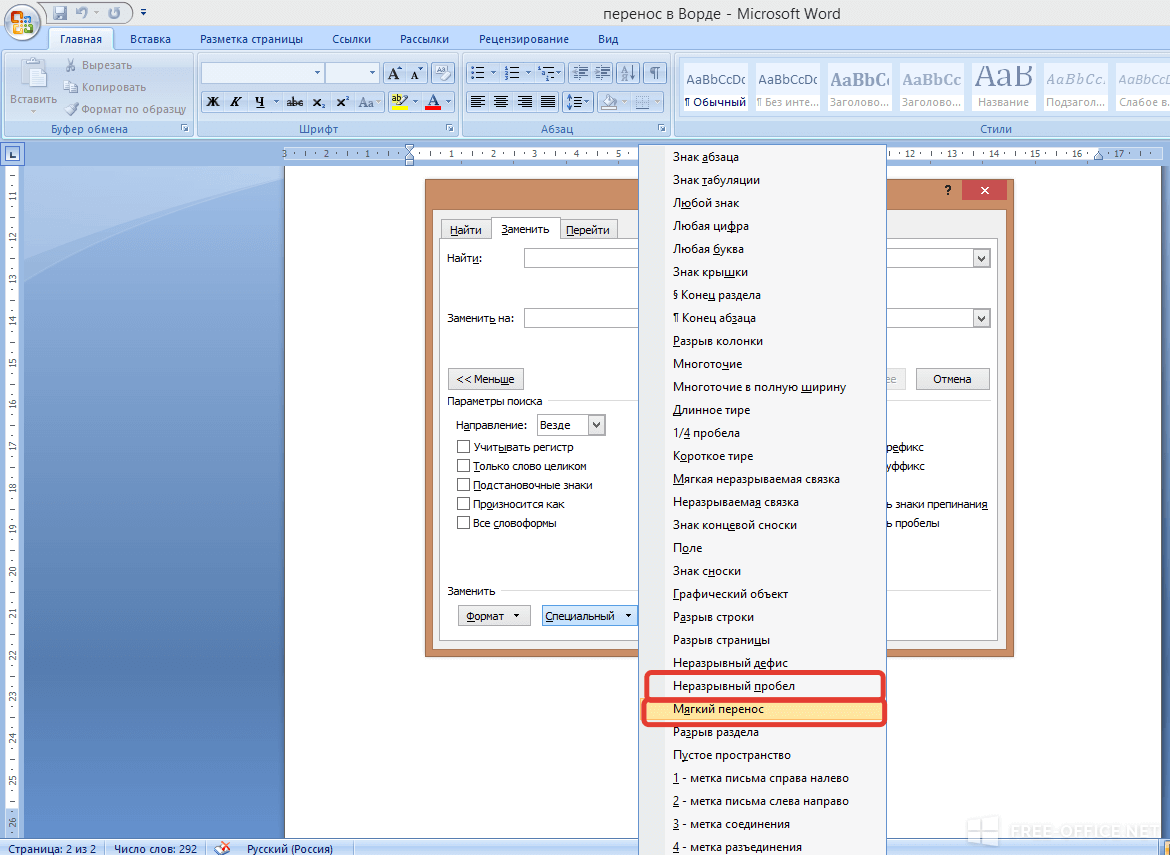
Task: Select 'Неразрывный пробел' menu entry
Action: (x=763, y=686)
